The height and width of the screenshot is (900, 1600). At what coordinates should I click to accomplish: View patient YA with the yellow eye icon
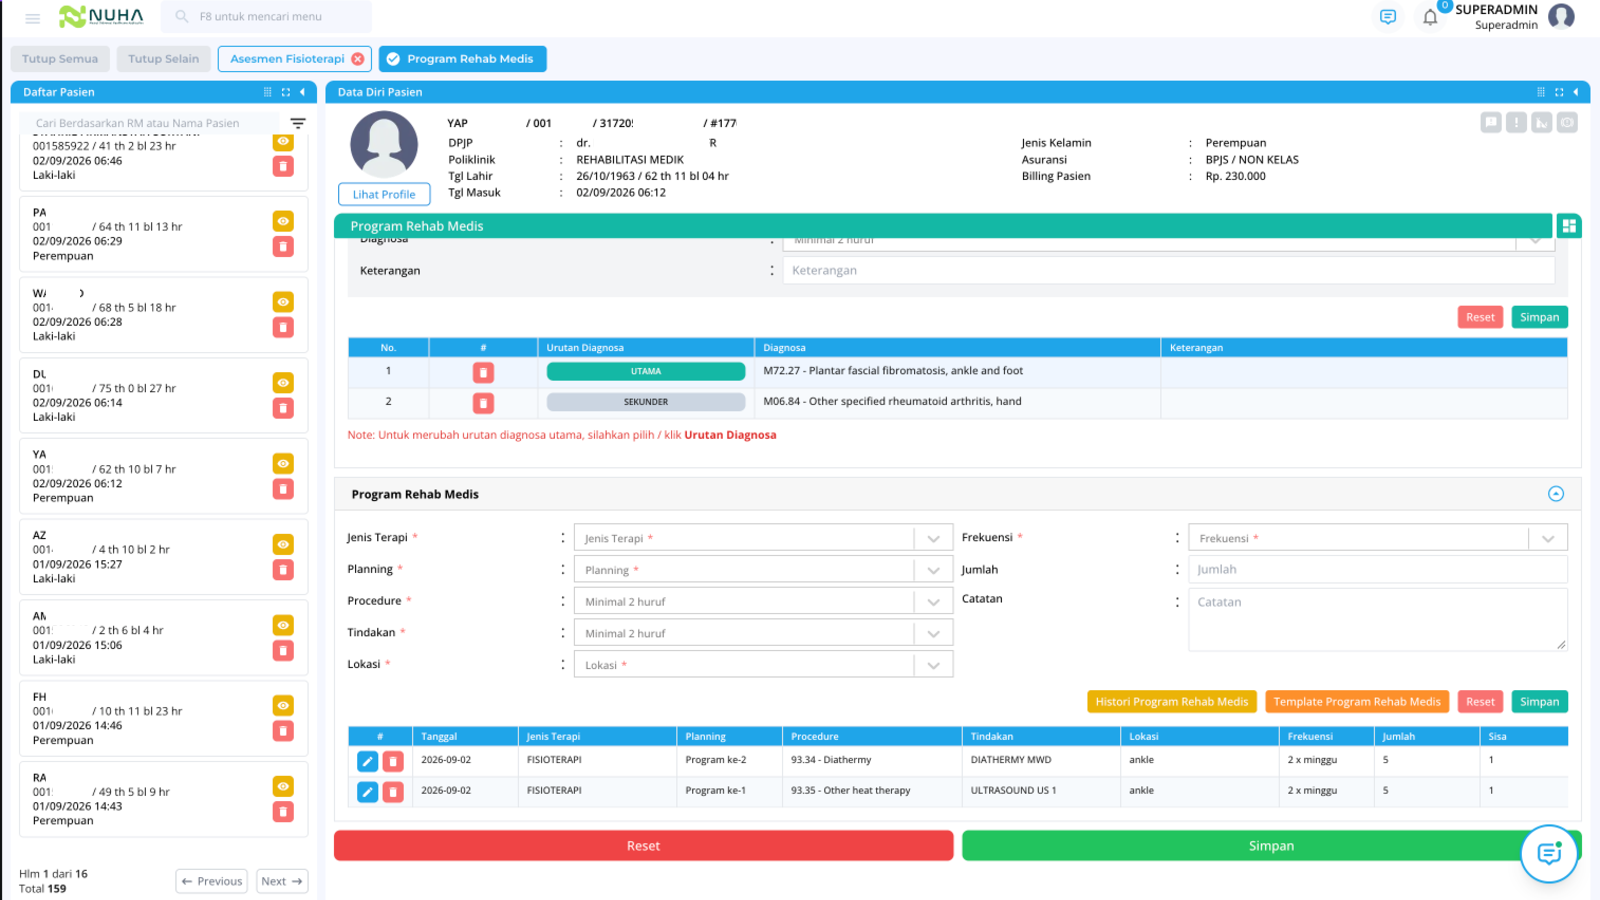[283, 464]
